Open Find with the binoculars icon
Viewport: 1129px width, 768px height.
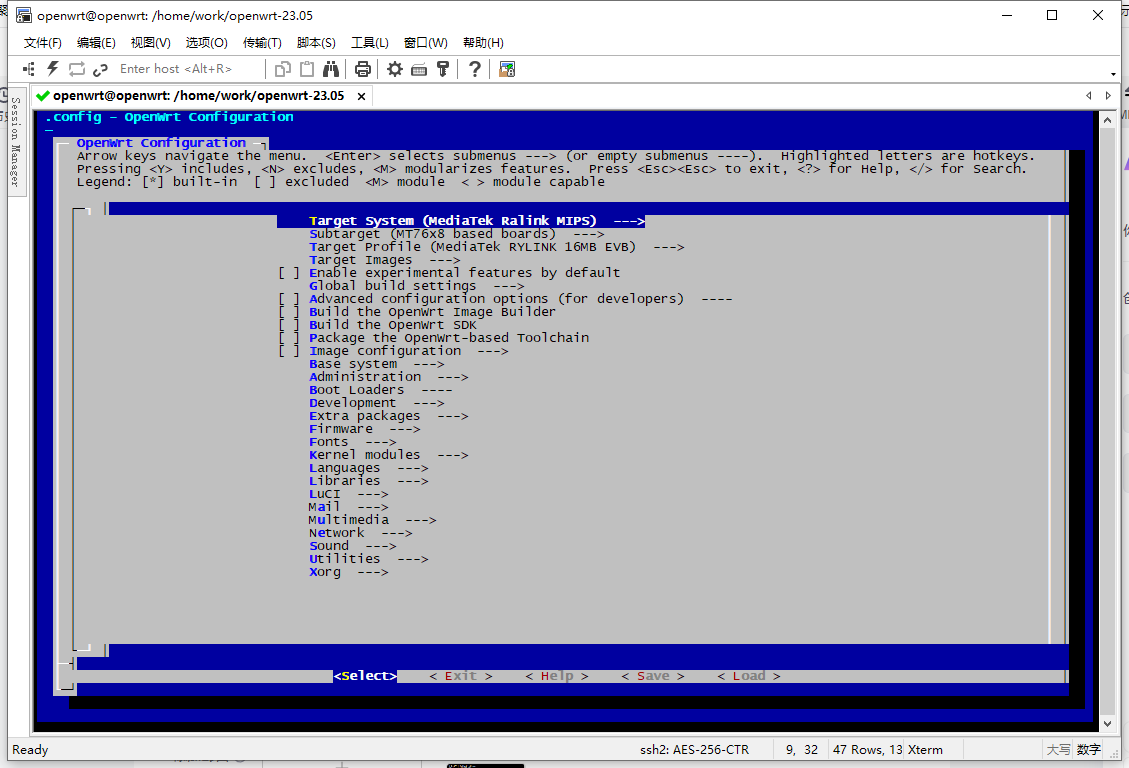pos(330,69)
